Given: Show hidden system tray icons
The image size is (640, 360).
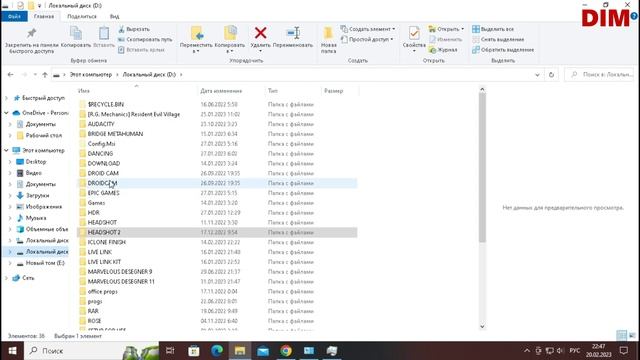Looking at the screenshot, I should coord(527,351).
